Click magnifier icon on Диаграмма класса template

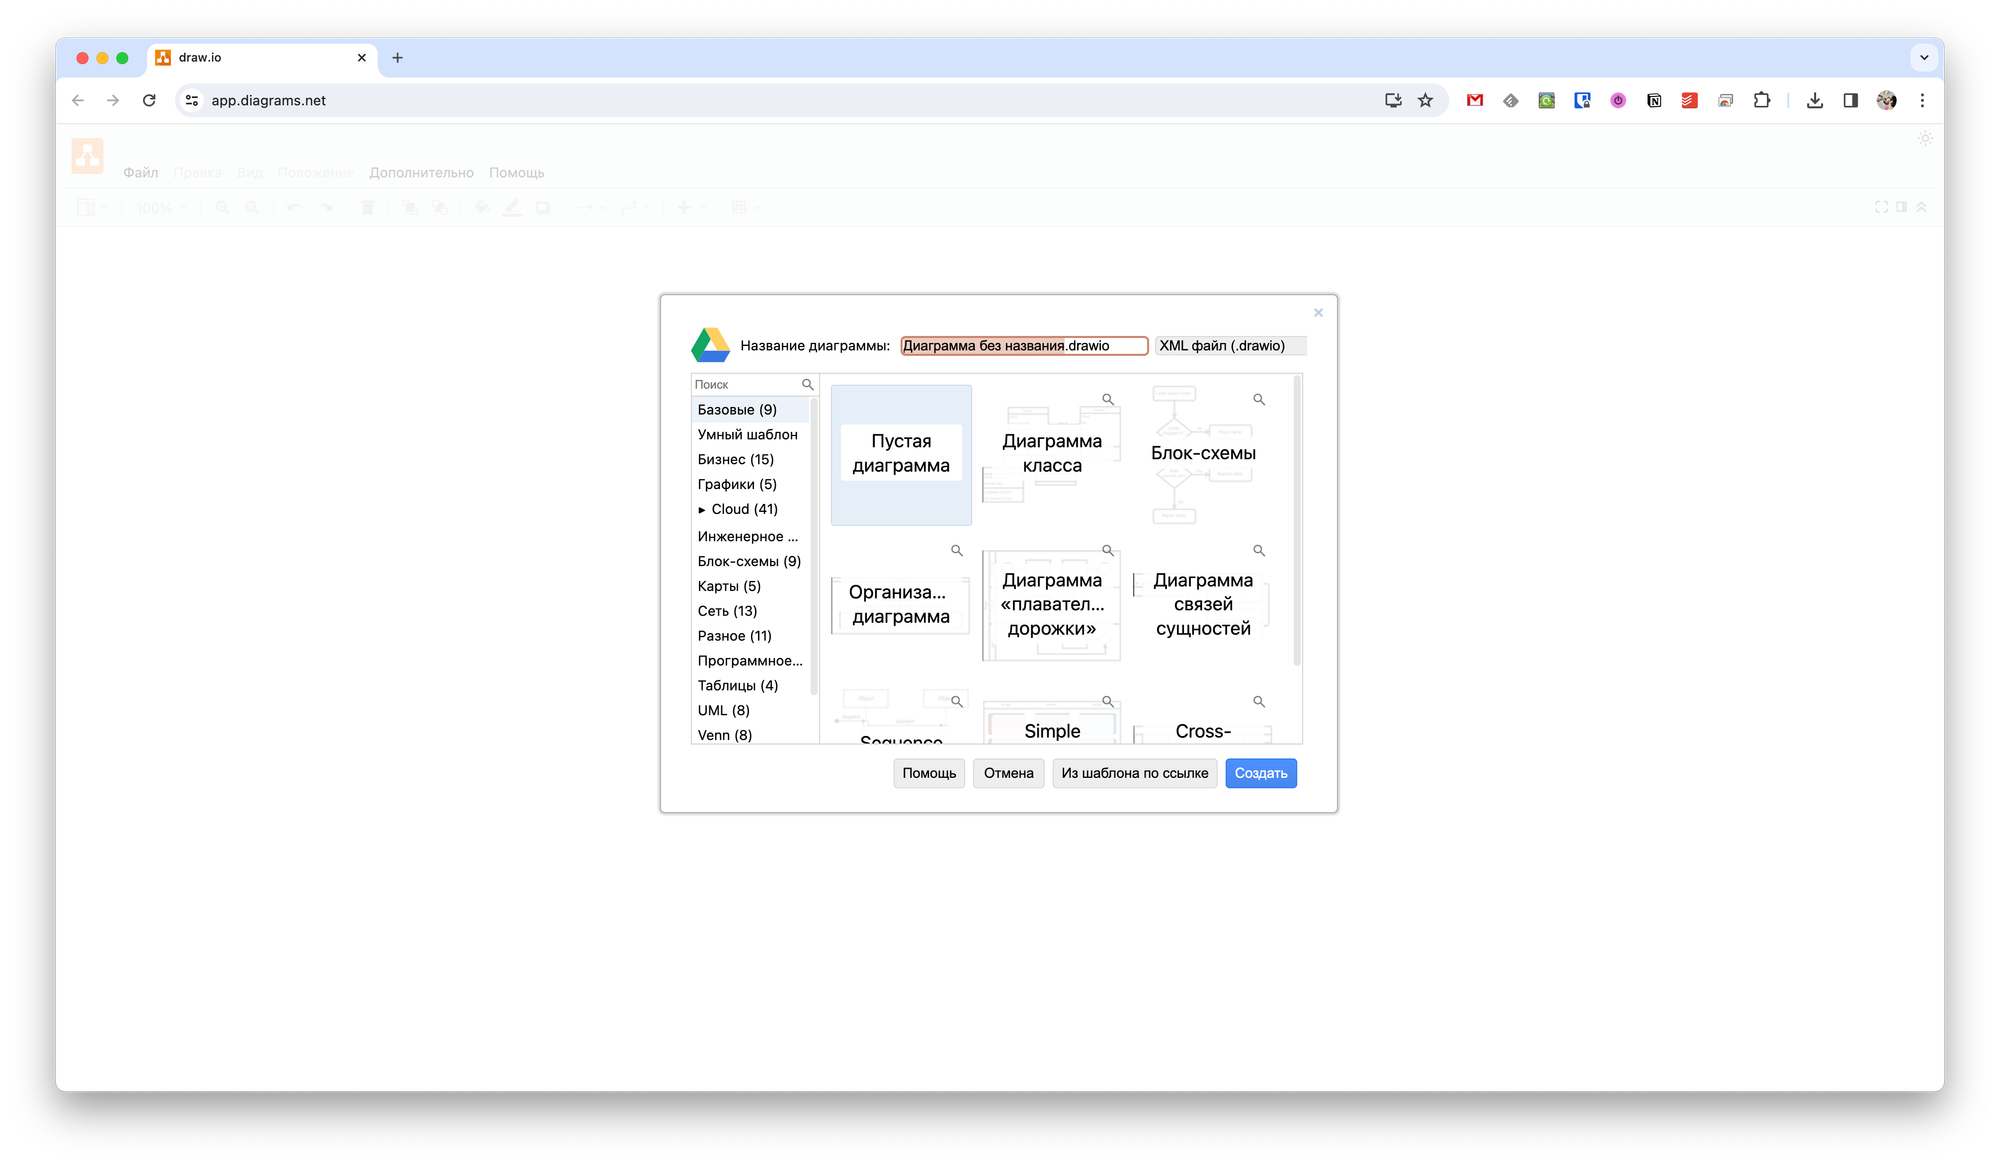pos(1108,399)
